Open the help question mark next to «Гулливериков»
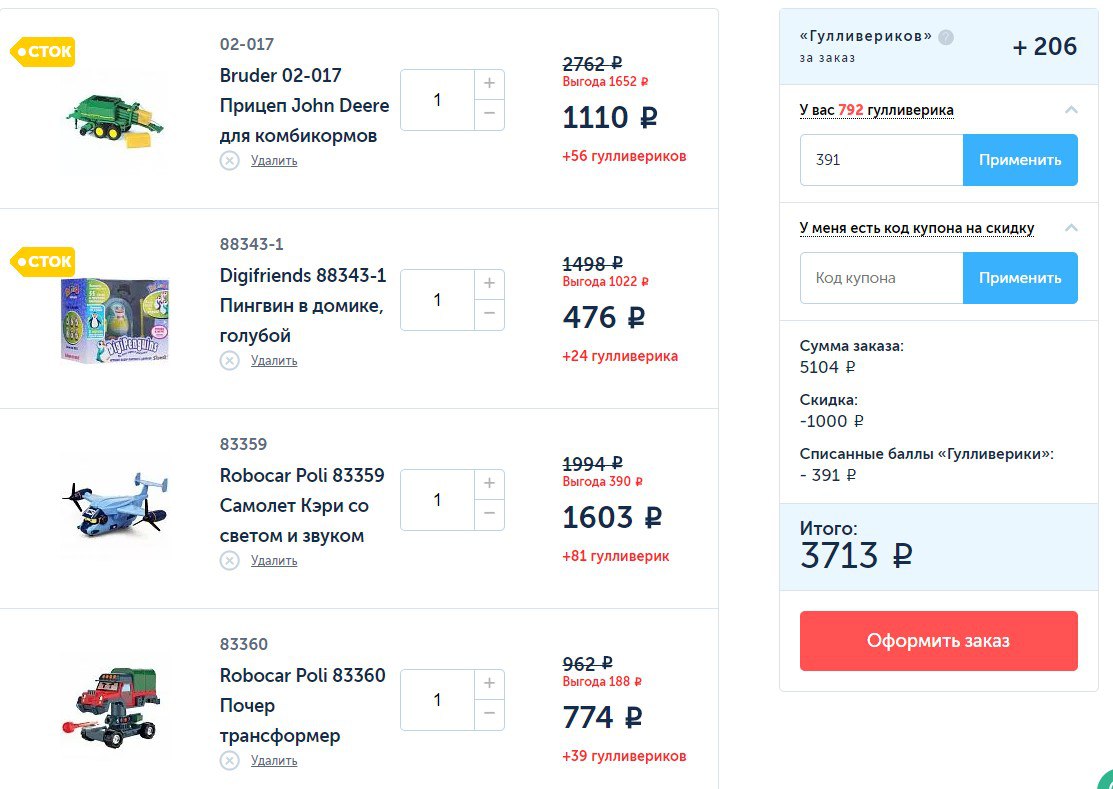 click(x=945, y=37)
